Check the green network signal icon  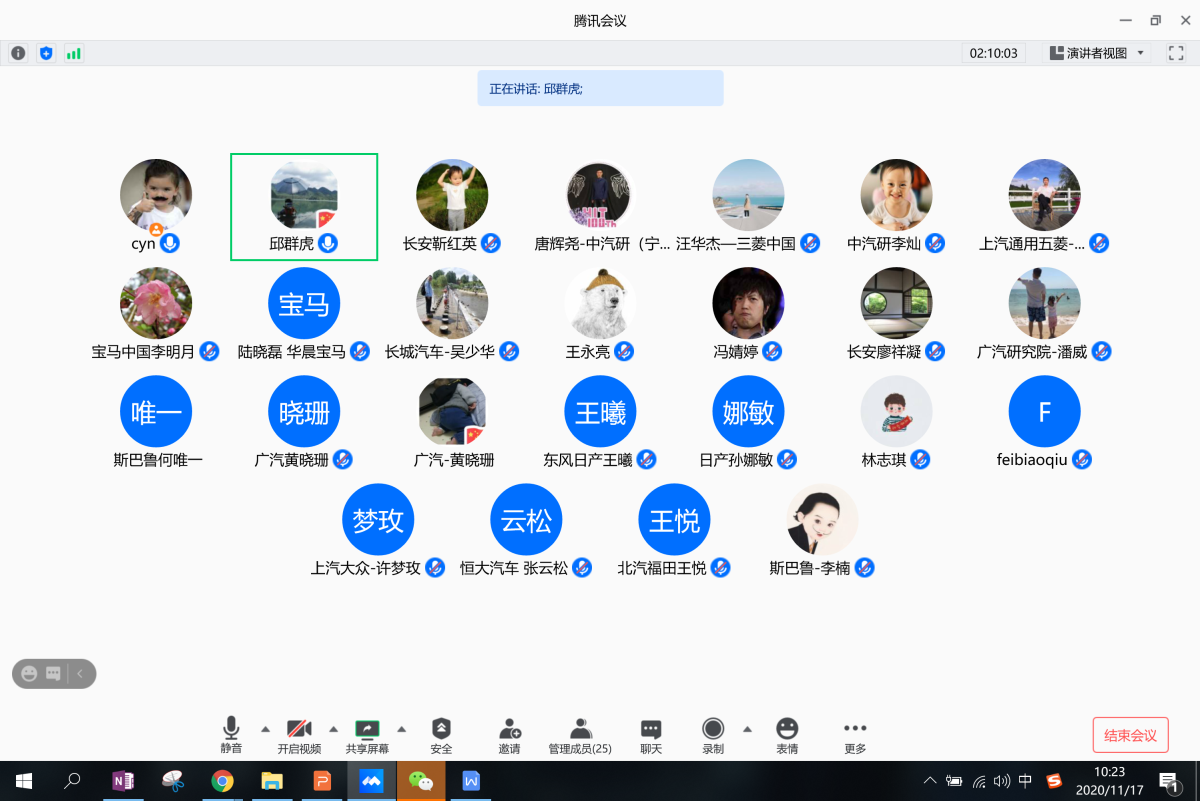74,53
